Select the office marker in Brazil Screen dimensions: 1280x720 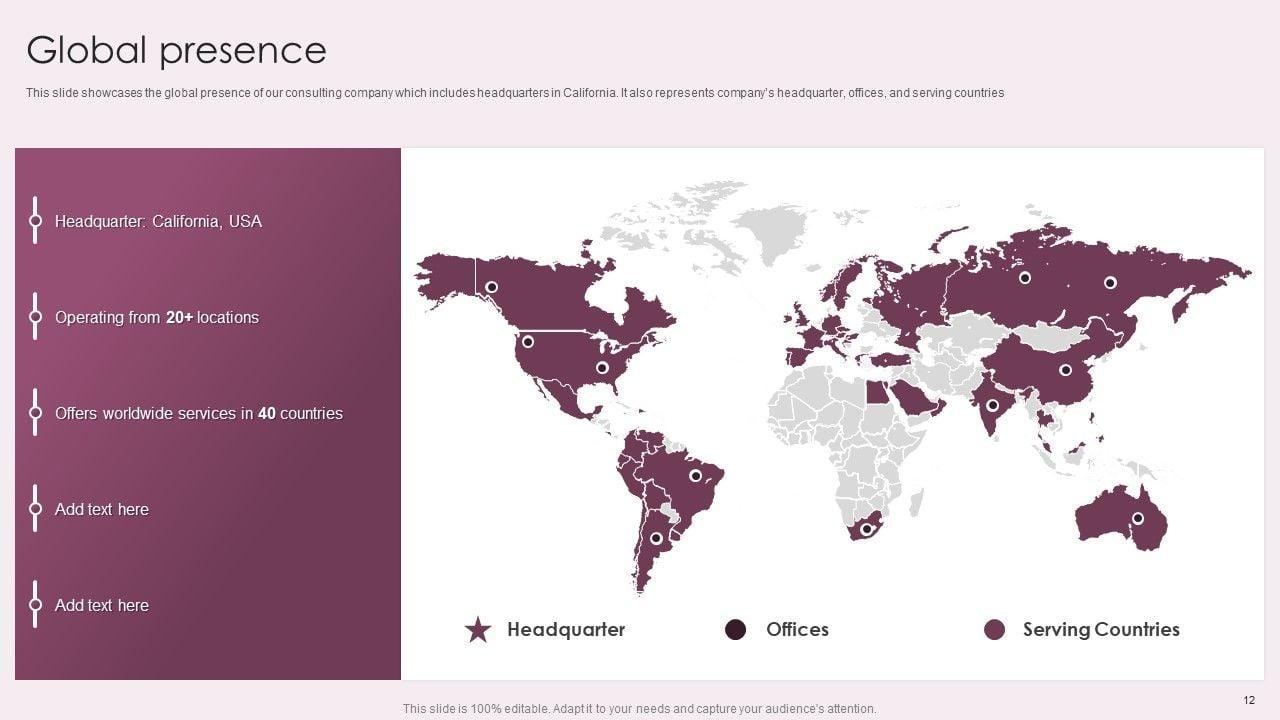click(695, 476)
